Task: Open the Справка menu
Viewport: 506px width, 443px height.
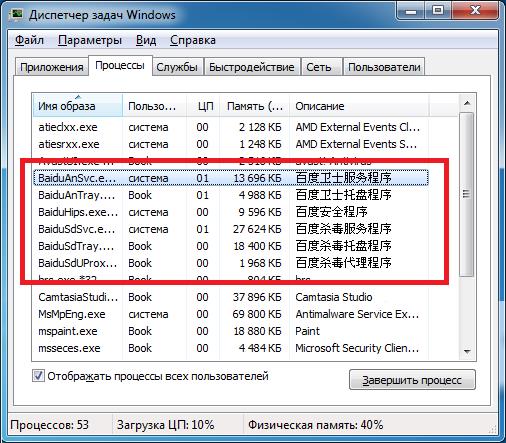Action: coord(193,40)
